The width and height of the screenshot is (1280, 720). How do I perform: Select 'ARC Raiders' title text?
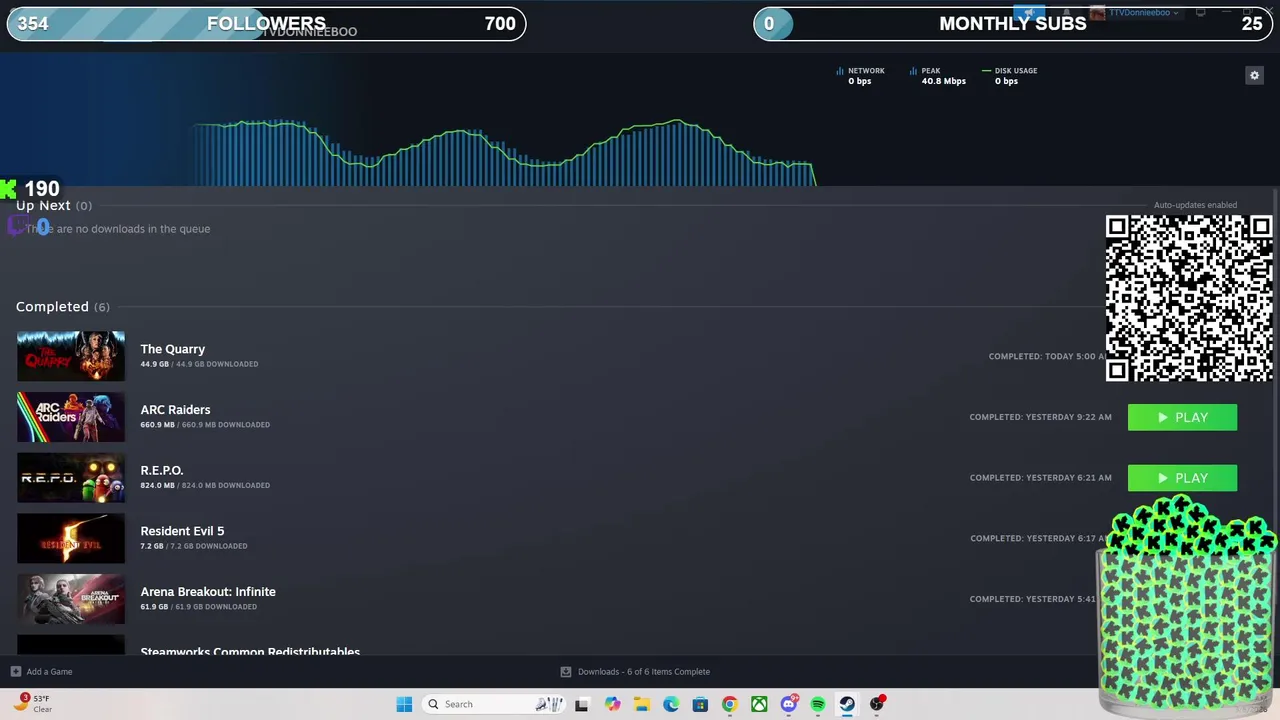click(175, 410)
